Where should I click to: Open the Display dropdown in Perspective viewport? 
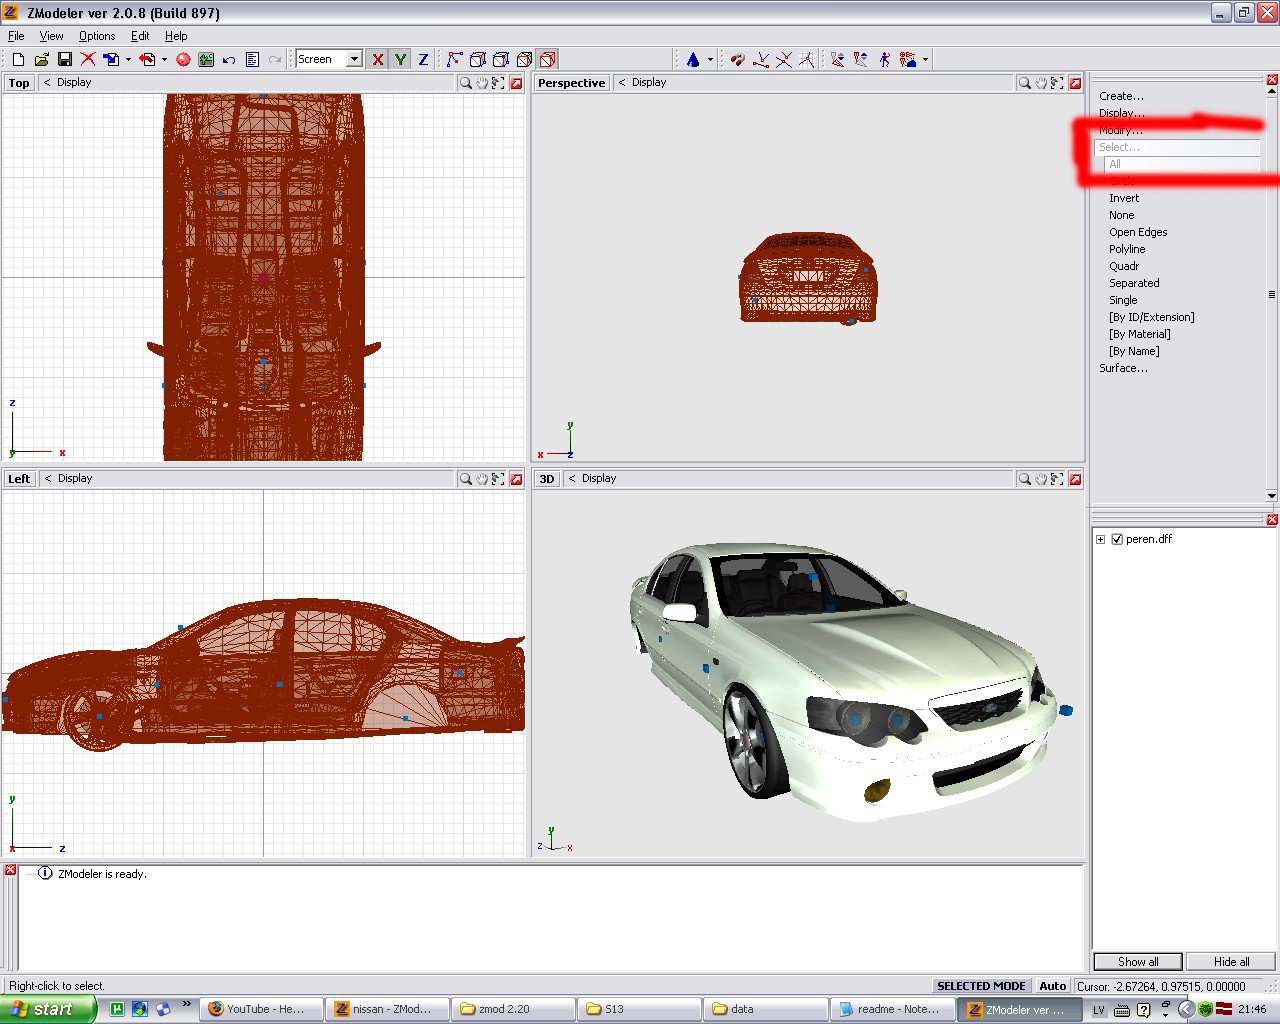(x=648, y=83)
